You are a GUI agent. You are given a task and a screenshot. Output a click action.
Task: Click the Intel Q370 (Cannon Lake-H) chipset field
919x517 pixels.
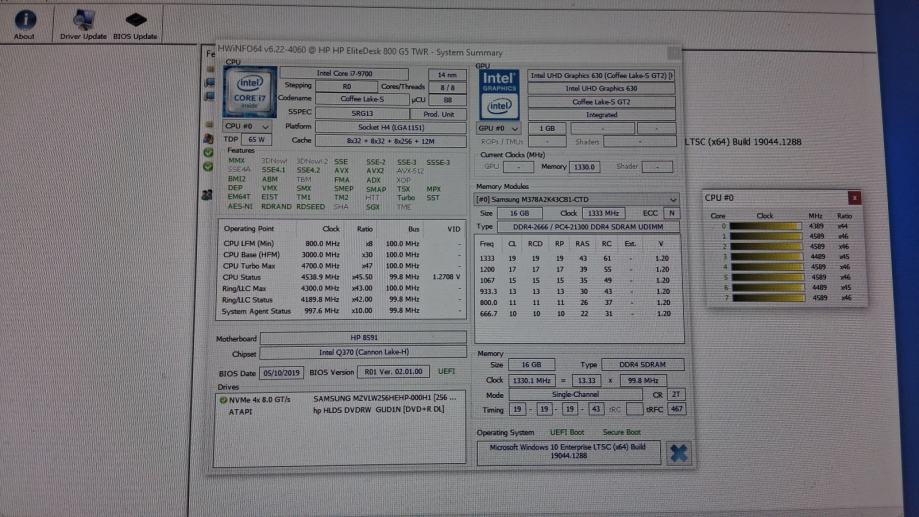pos(363,352)
